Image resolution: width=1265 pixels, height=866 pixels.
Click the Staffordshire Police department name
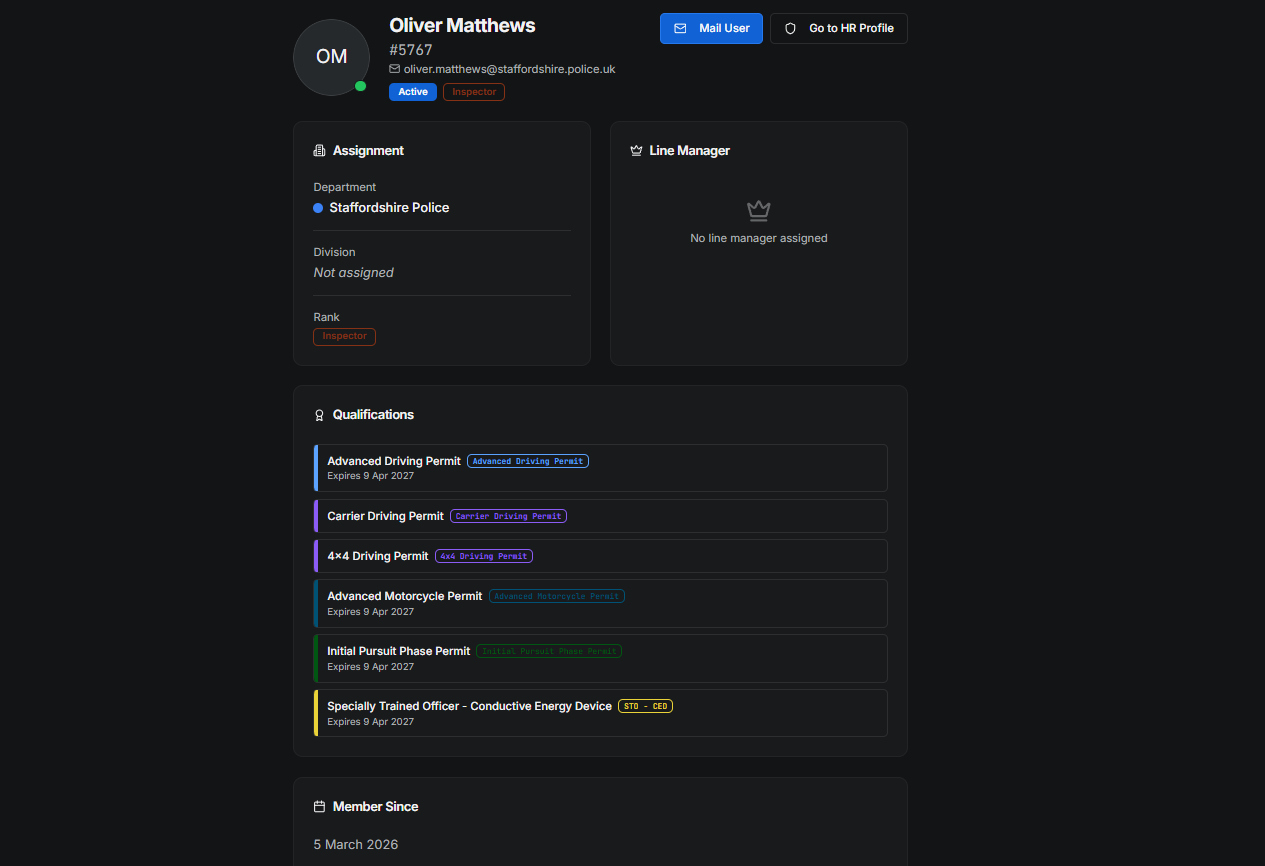[x=389, y=208]
